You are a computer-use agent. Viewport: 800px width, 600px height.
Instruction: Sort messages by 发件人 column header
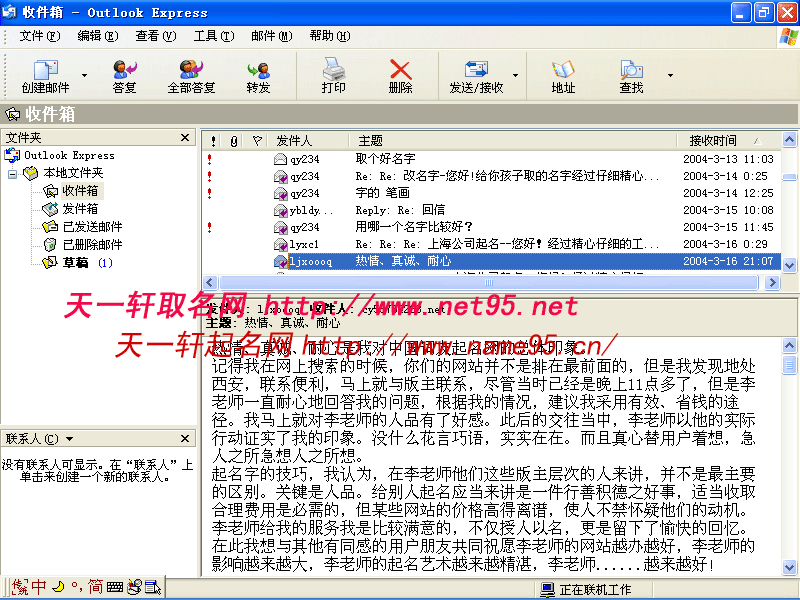tap(294, 141)
